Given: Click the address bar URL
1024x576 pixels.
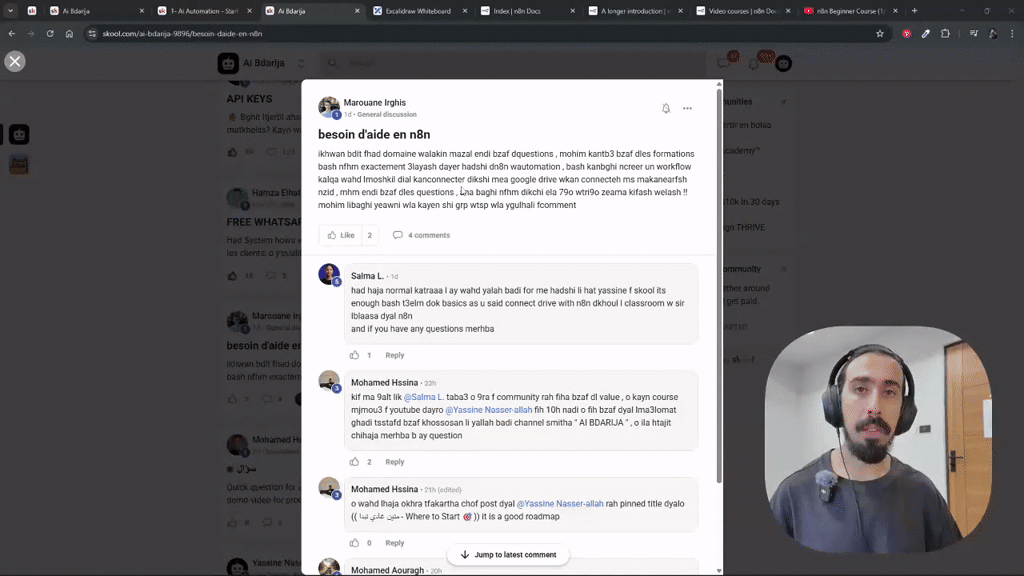Looking at the screenshot, I should coord(182,33).
